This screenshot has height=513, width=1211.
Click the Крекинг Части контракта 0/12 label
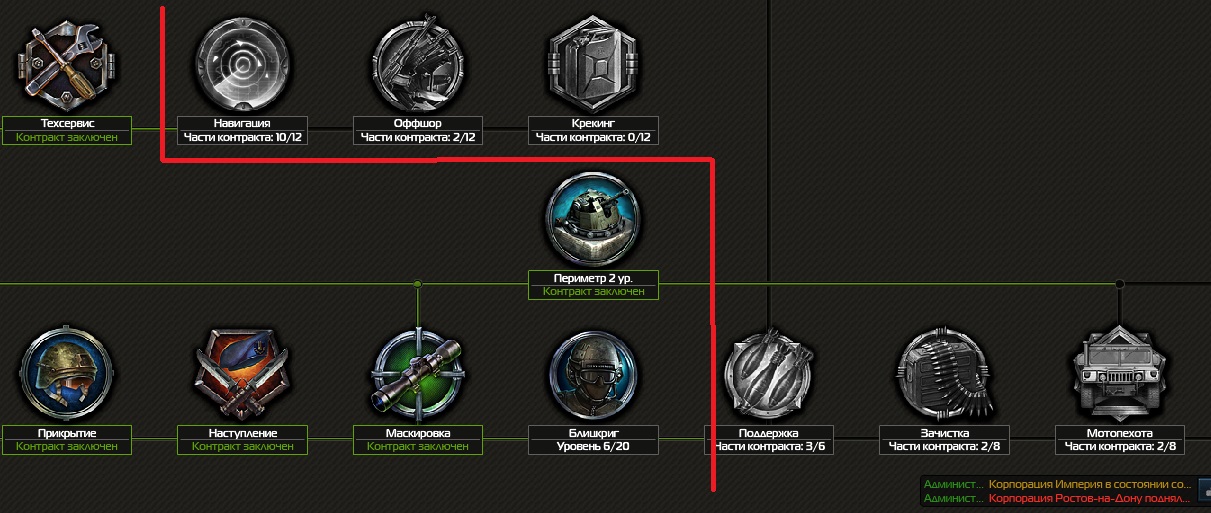pos(593,137)
